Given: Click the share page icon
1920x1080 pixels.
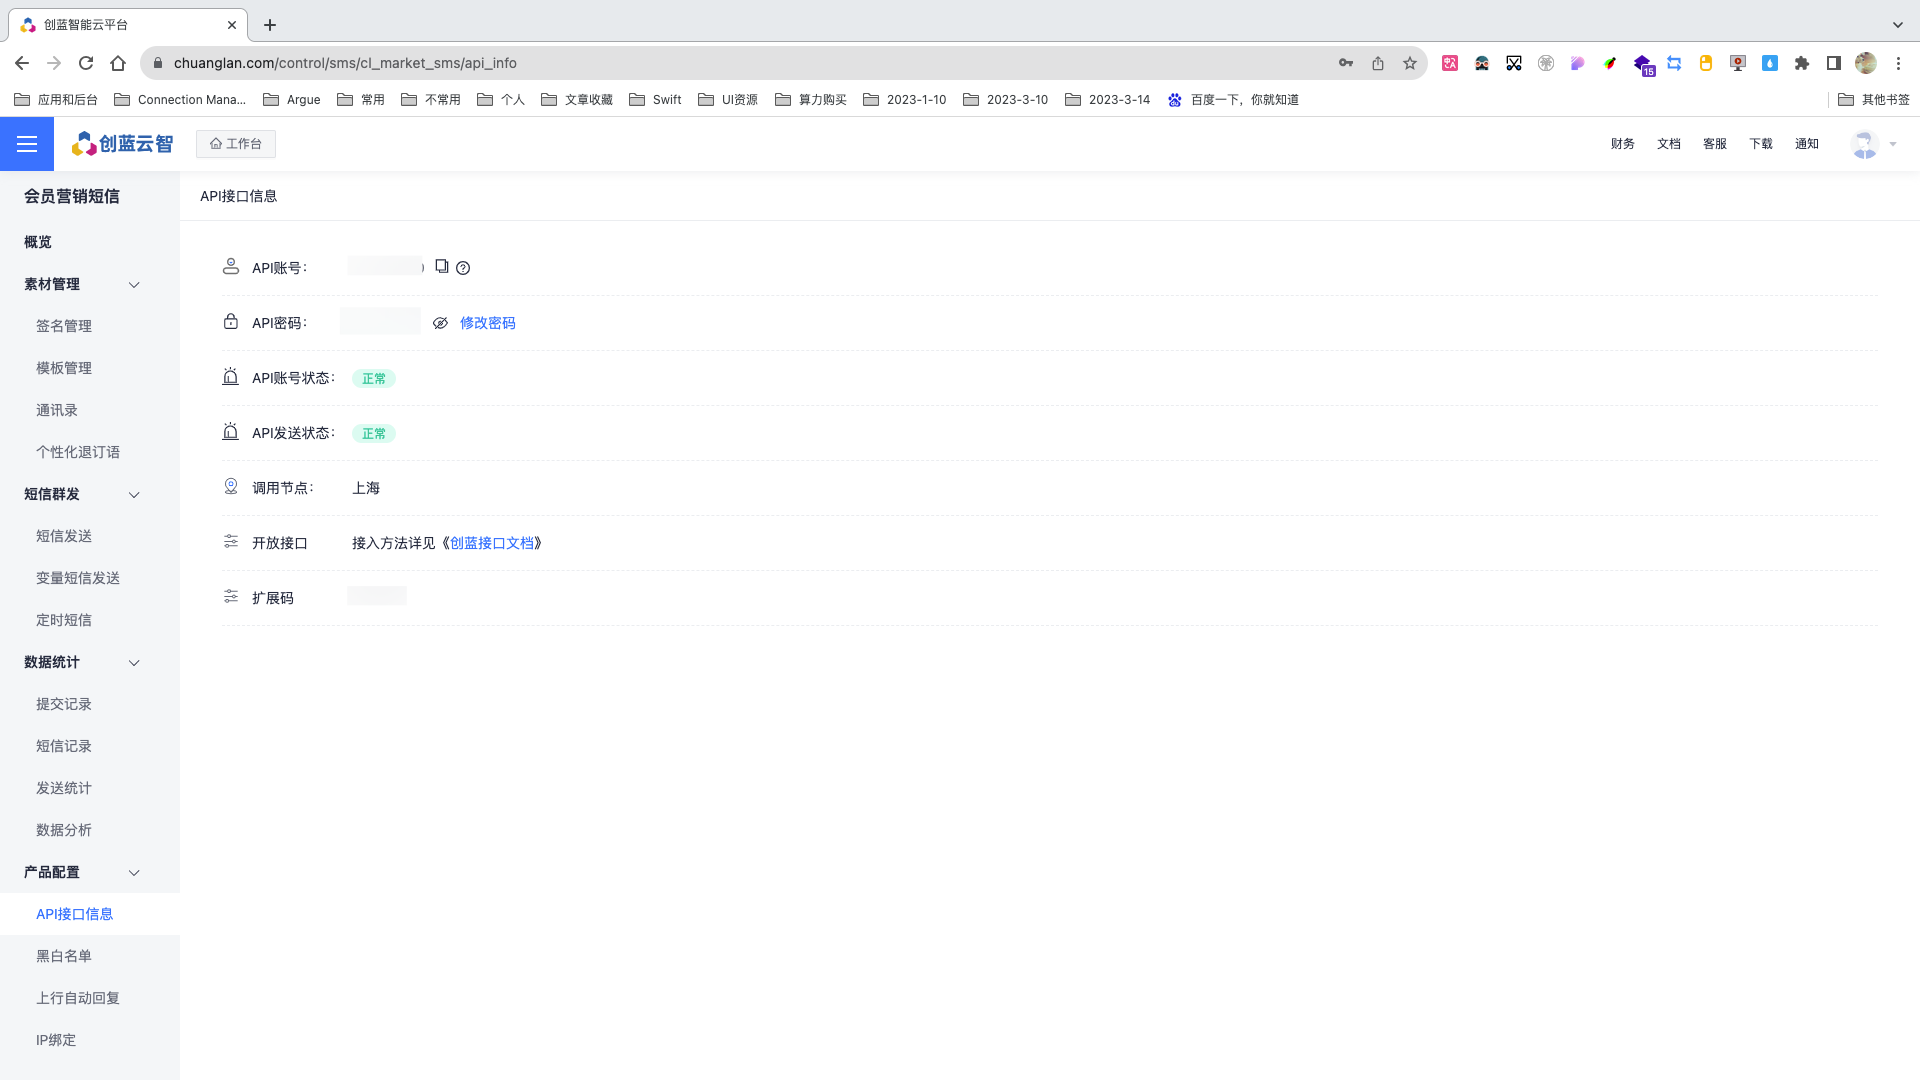Looking at the screenshot, I should click(x=1378, y=63).
